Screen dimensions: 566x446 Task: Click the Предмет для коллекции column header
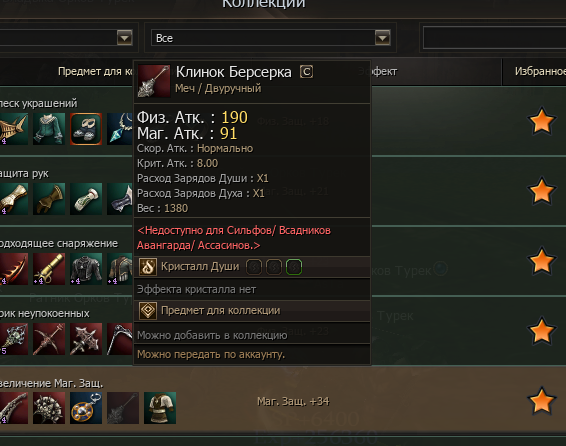click(x=95, y=71)
